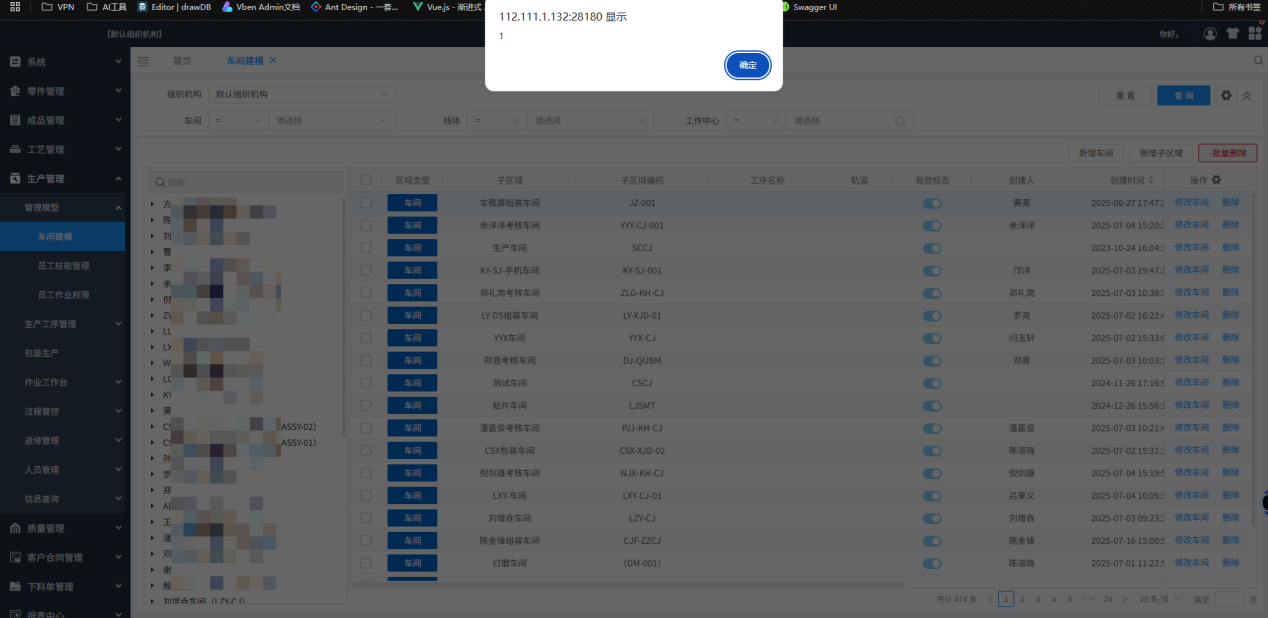
Task: Open column settings gear in the 操作 header
Action: (1215, 179)
